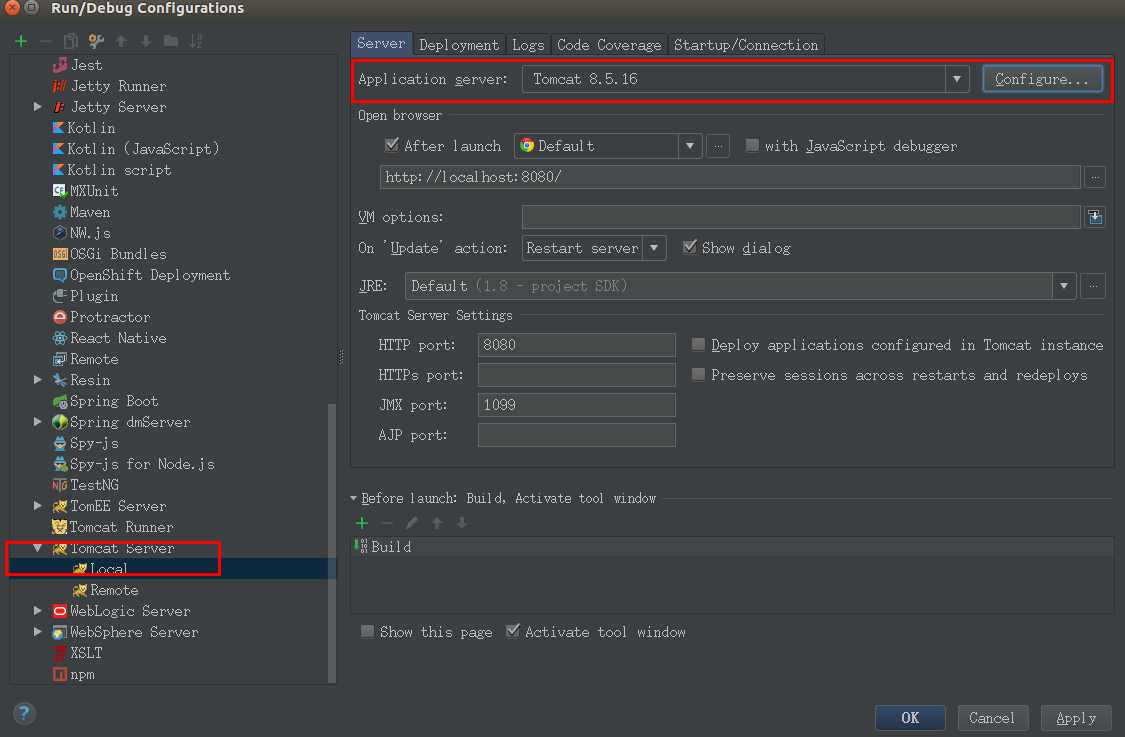
Task: Click sort configurations icon
Action: coord(196,41)
